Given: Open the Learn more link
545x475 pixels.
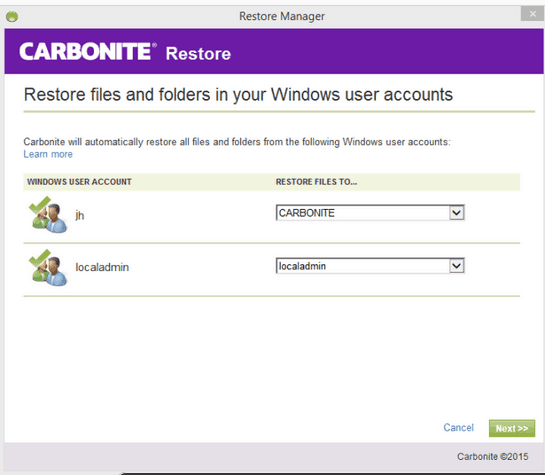Looking at the screenshot, I should click(48, 154).
